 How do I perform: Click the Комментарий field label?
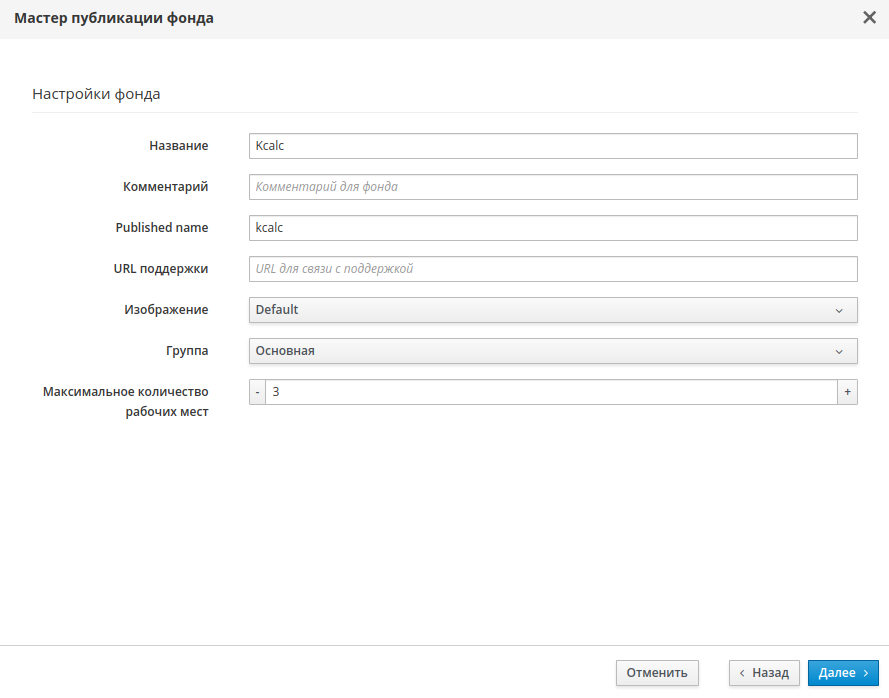pos(165,187)
